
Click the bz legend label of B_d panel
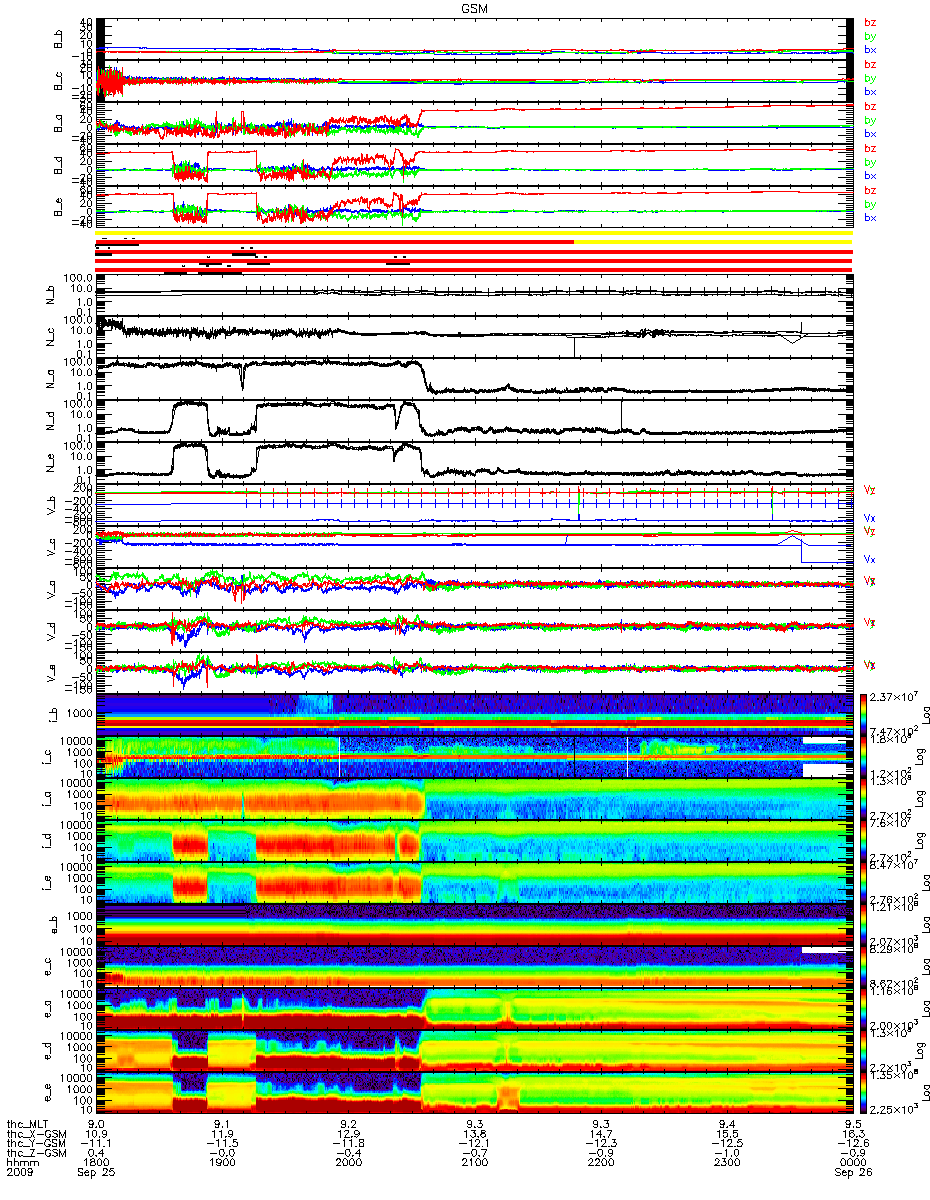[870, 149]
